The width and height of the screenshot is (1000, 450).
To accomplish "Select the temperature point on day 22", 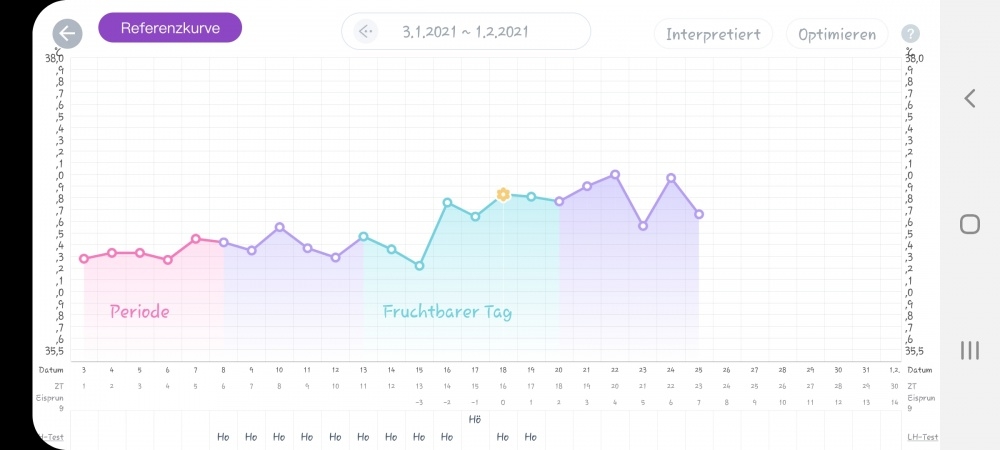I will [x=615, y=174].
